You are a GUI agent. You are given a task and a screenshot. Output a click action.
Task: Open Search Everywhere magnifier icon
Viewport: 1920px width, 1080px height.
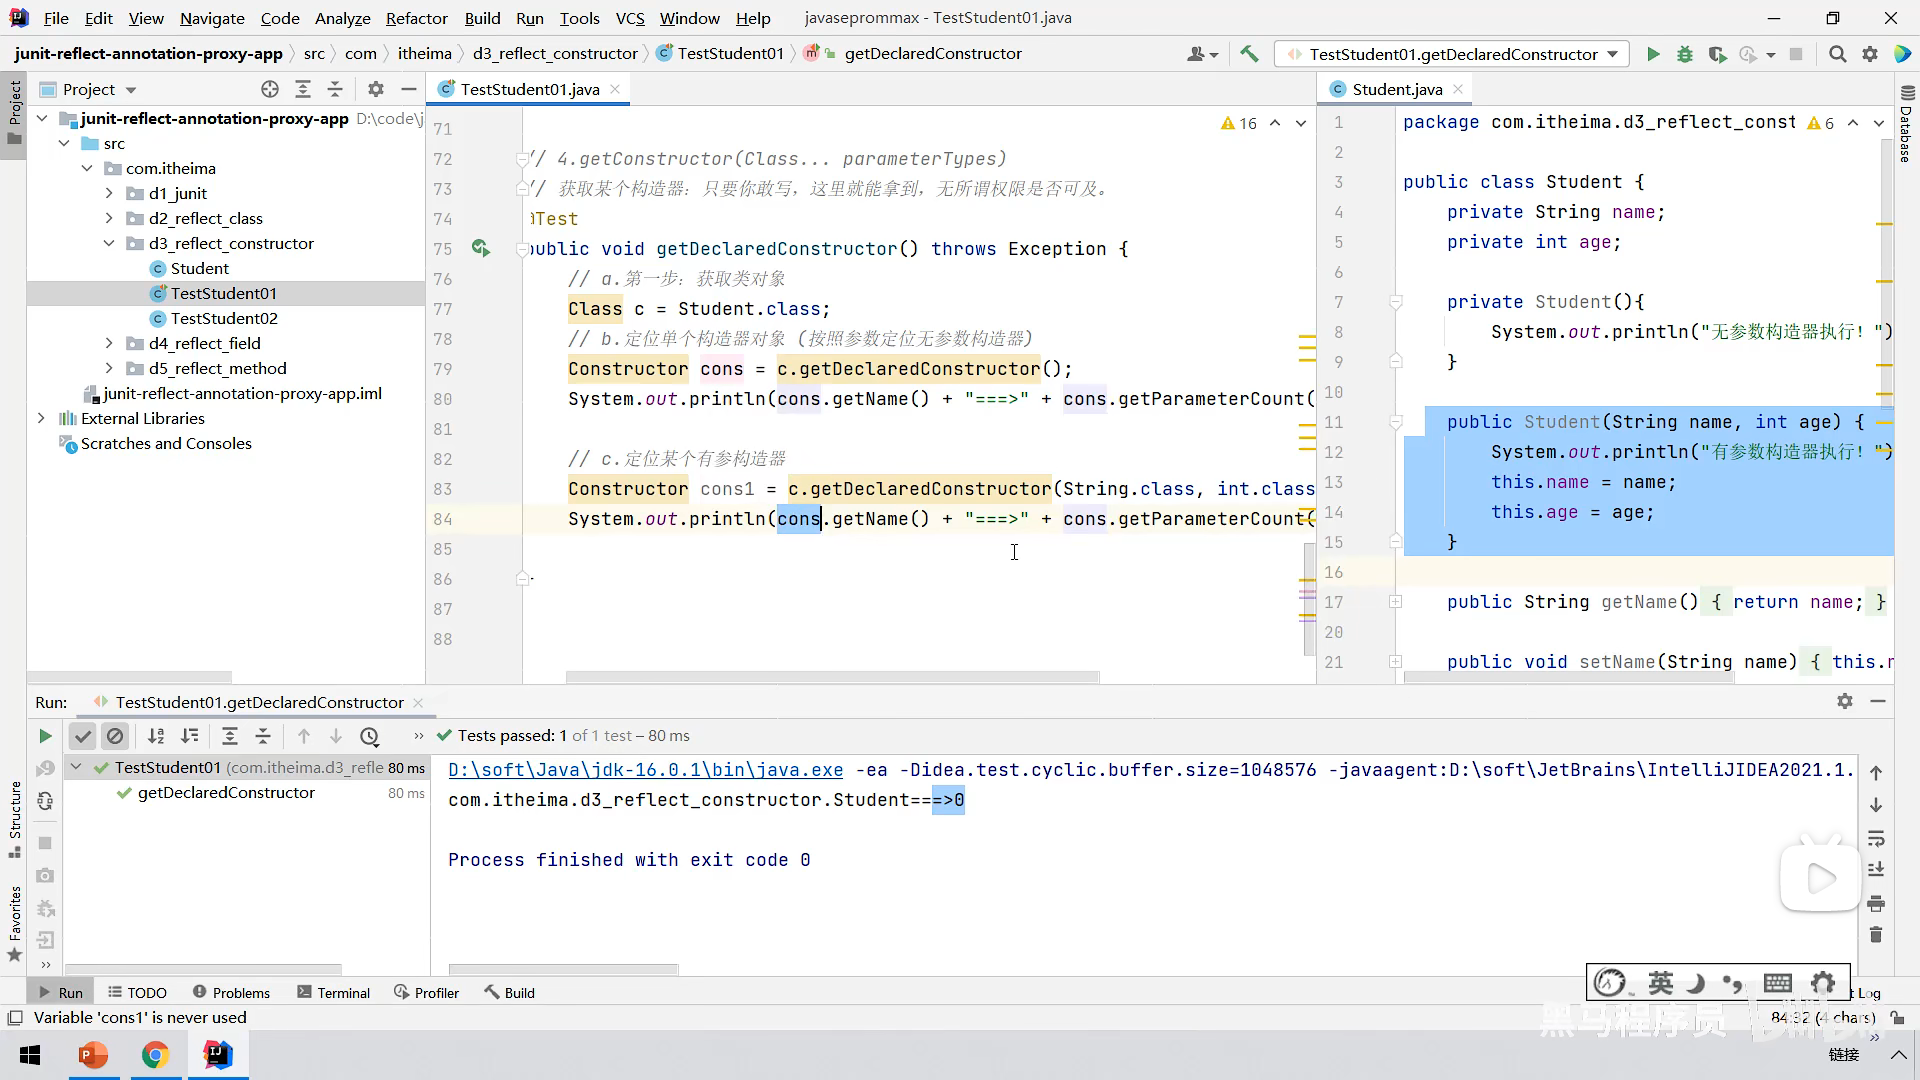coord(1837,54)
